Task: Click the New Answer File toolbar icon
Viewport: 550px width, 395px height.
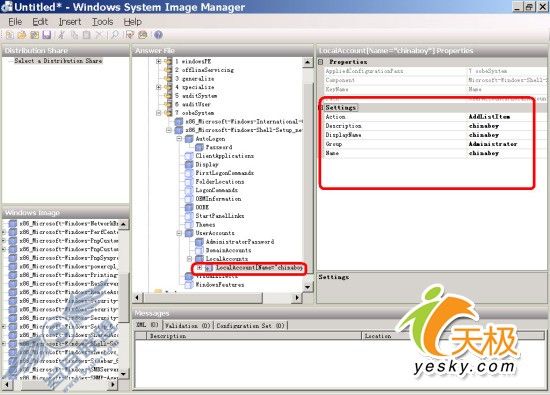Action: (x=9, y=35)
